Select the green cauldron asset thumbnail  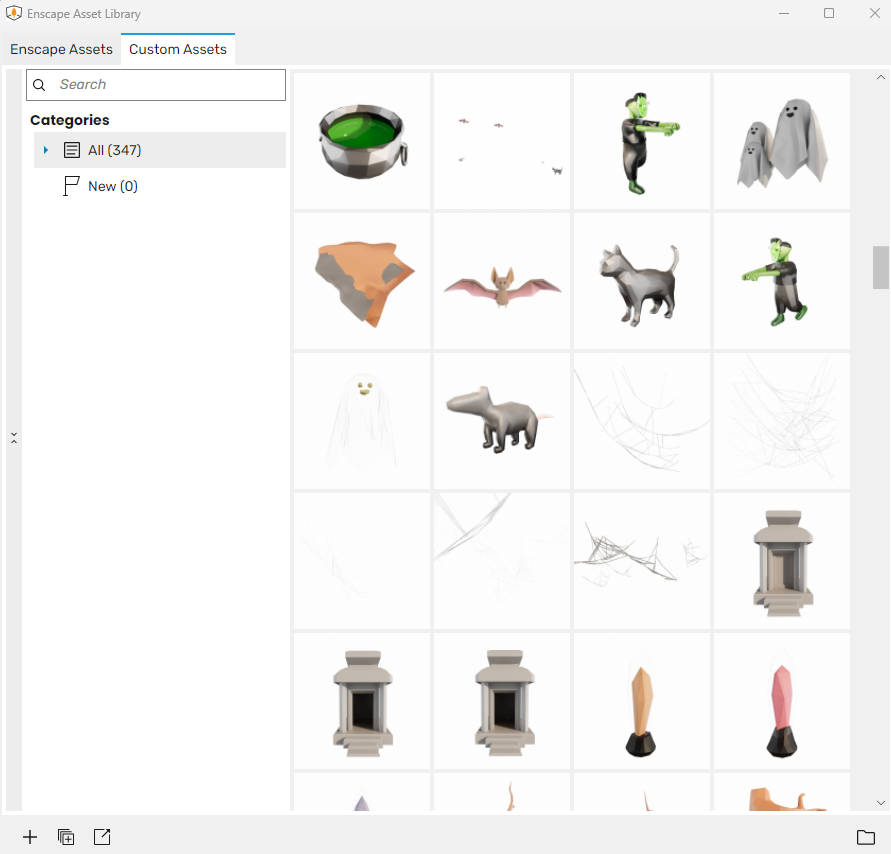point(361,140)
